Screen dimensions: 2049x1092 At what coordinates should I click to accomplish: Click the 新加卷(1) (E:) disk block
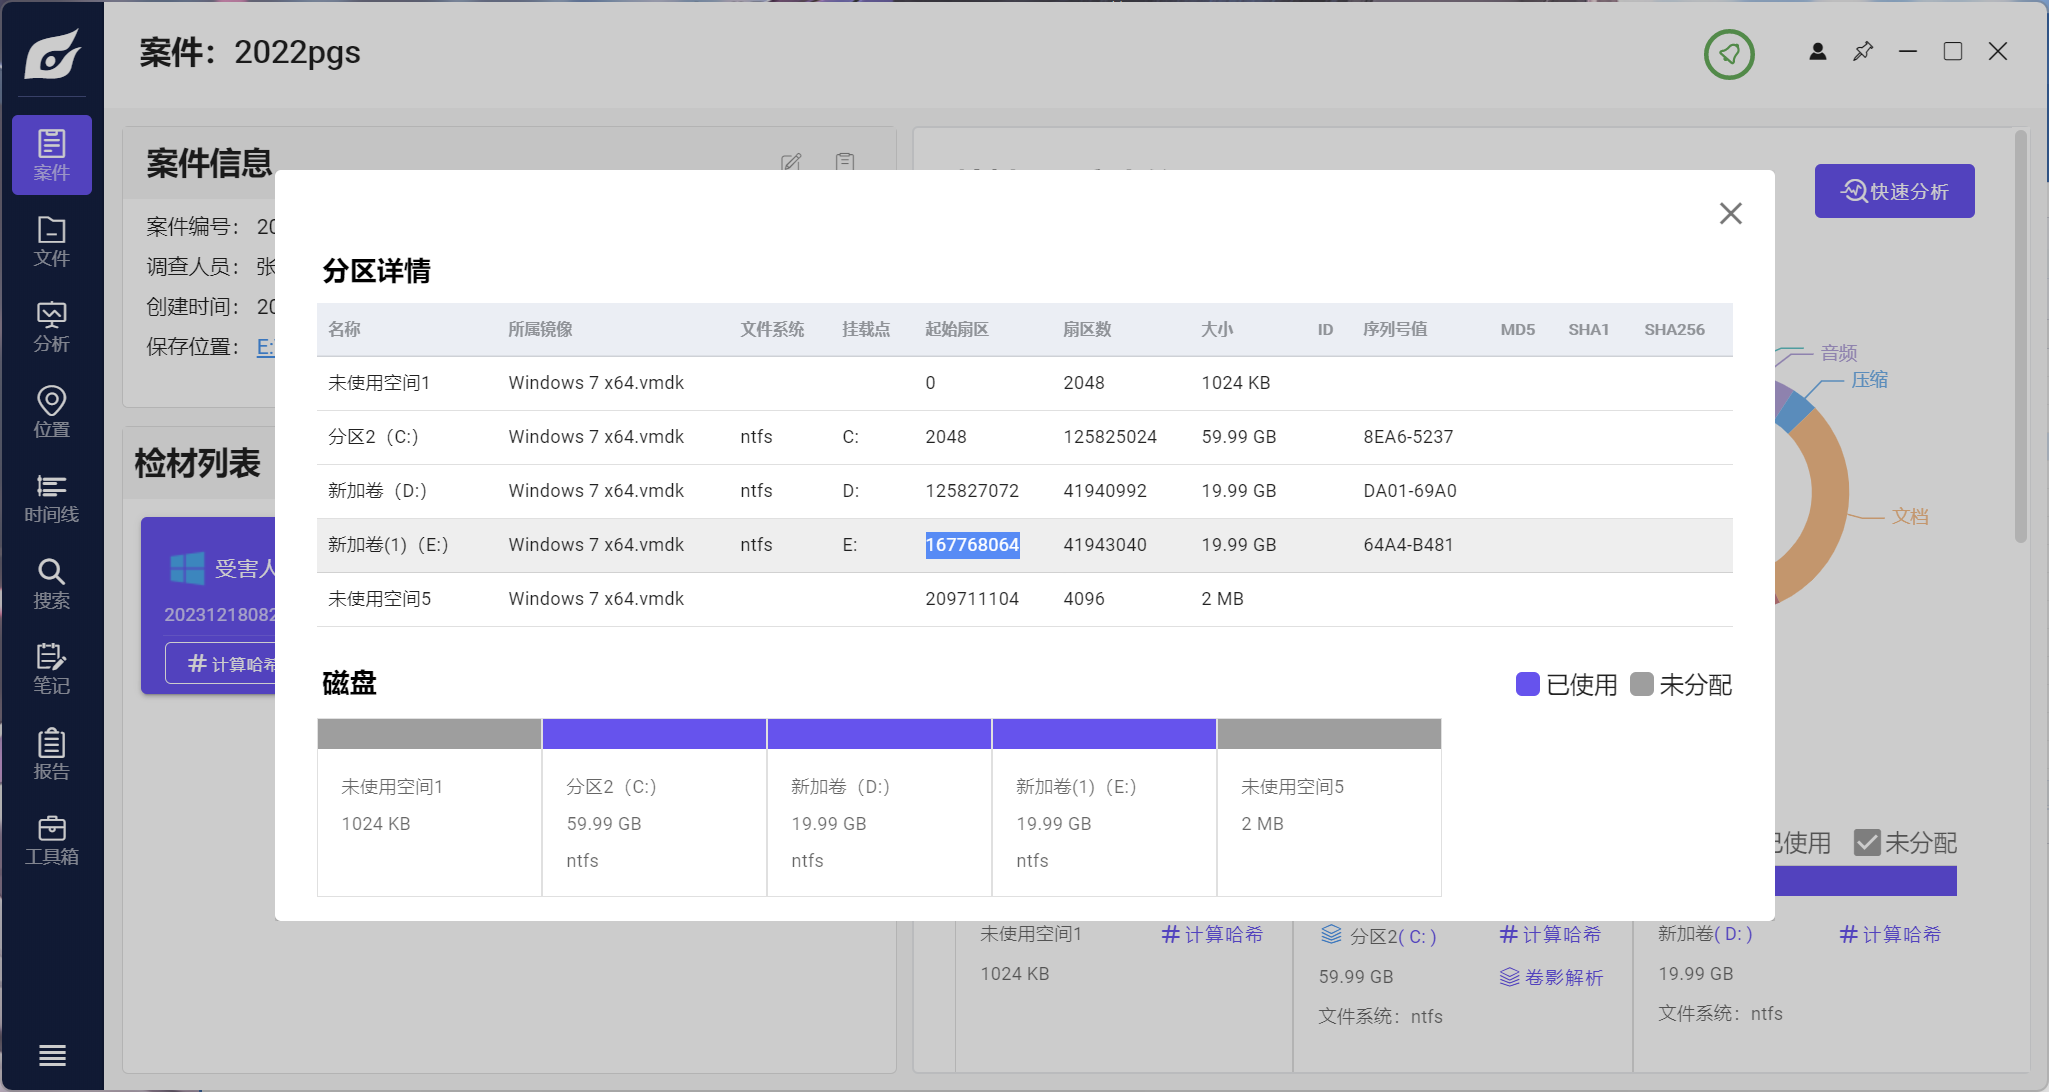tap(1104, 807)
